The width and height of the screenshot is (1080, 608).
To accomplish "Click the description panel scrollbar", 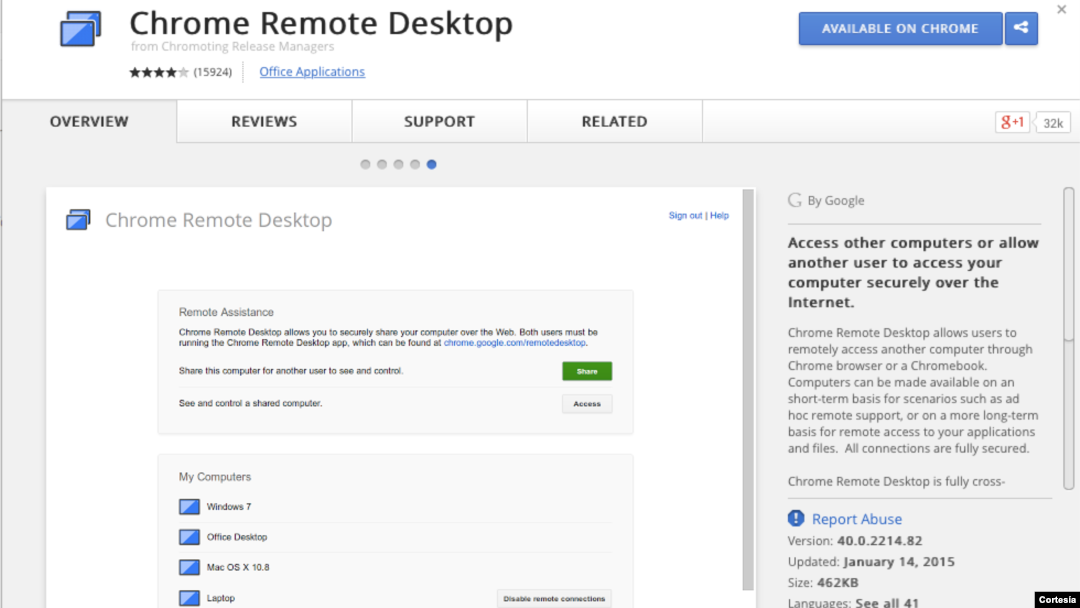I will (1068, 337).
